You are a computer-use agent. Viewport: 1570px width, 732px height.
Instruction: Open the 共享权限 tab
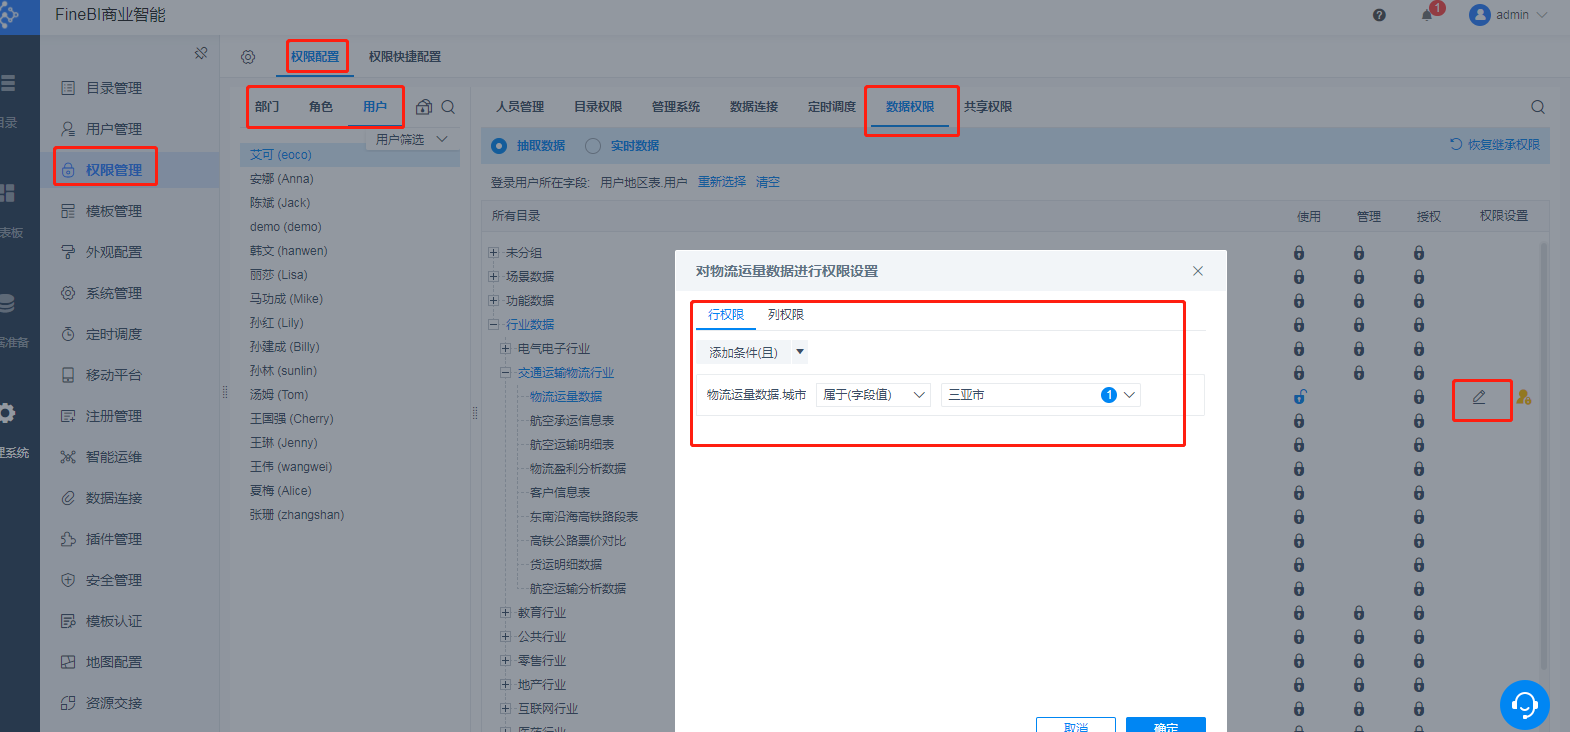point(988,107)
